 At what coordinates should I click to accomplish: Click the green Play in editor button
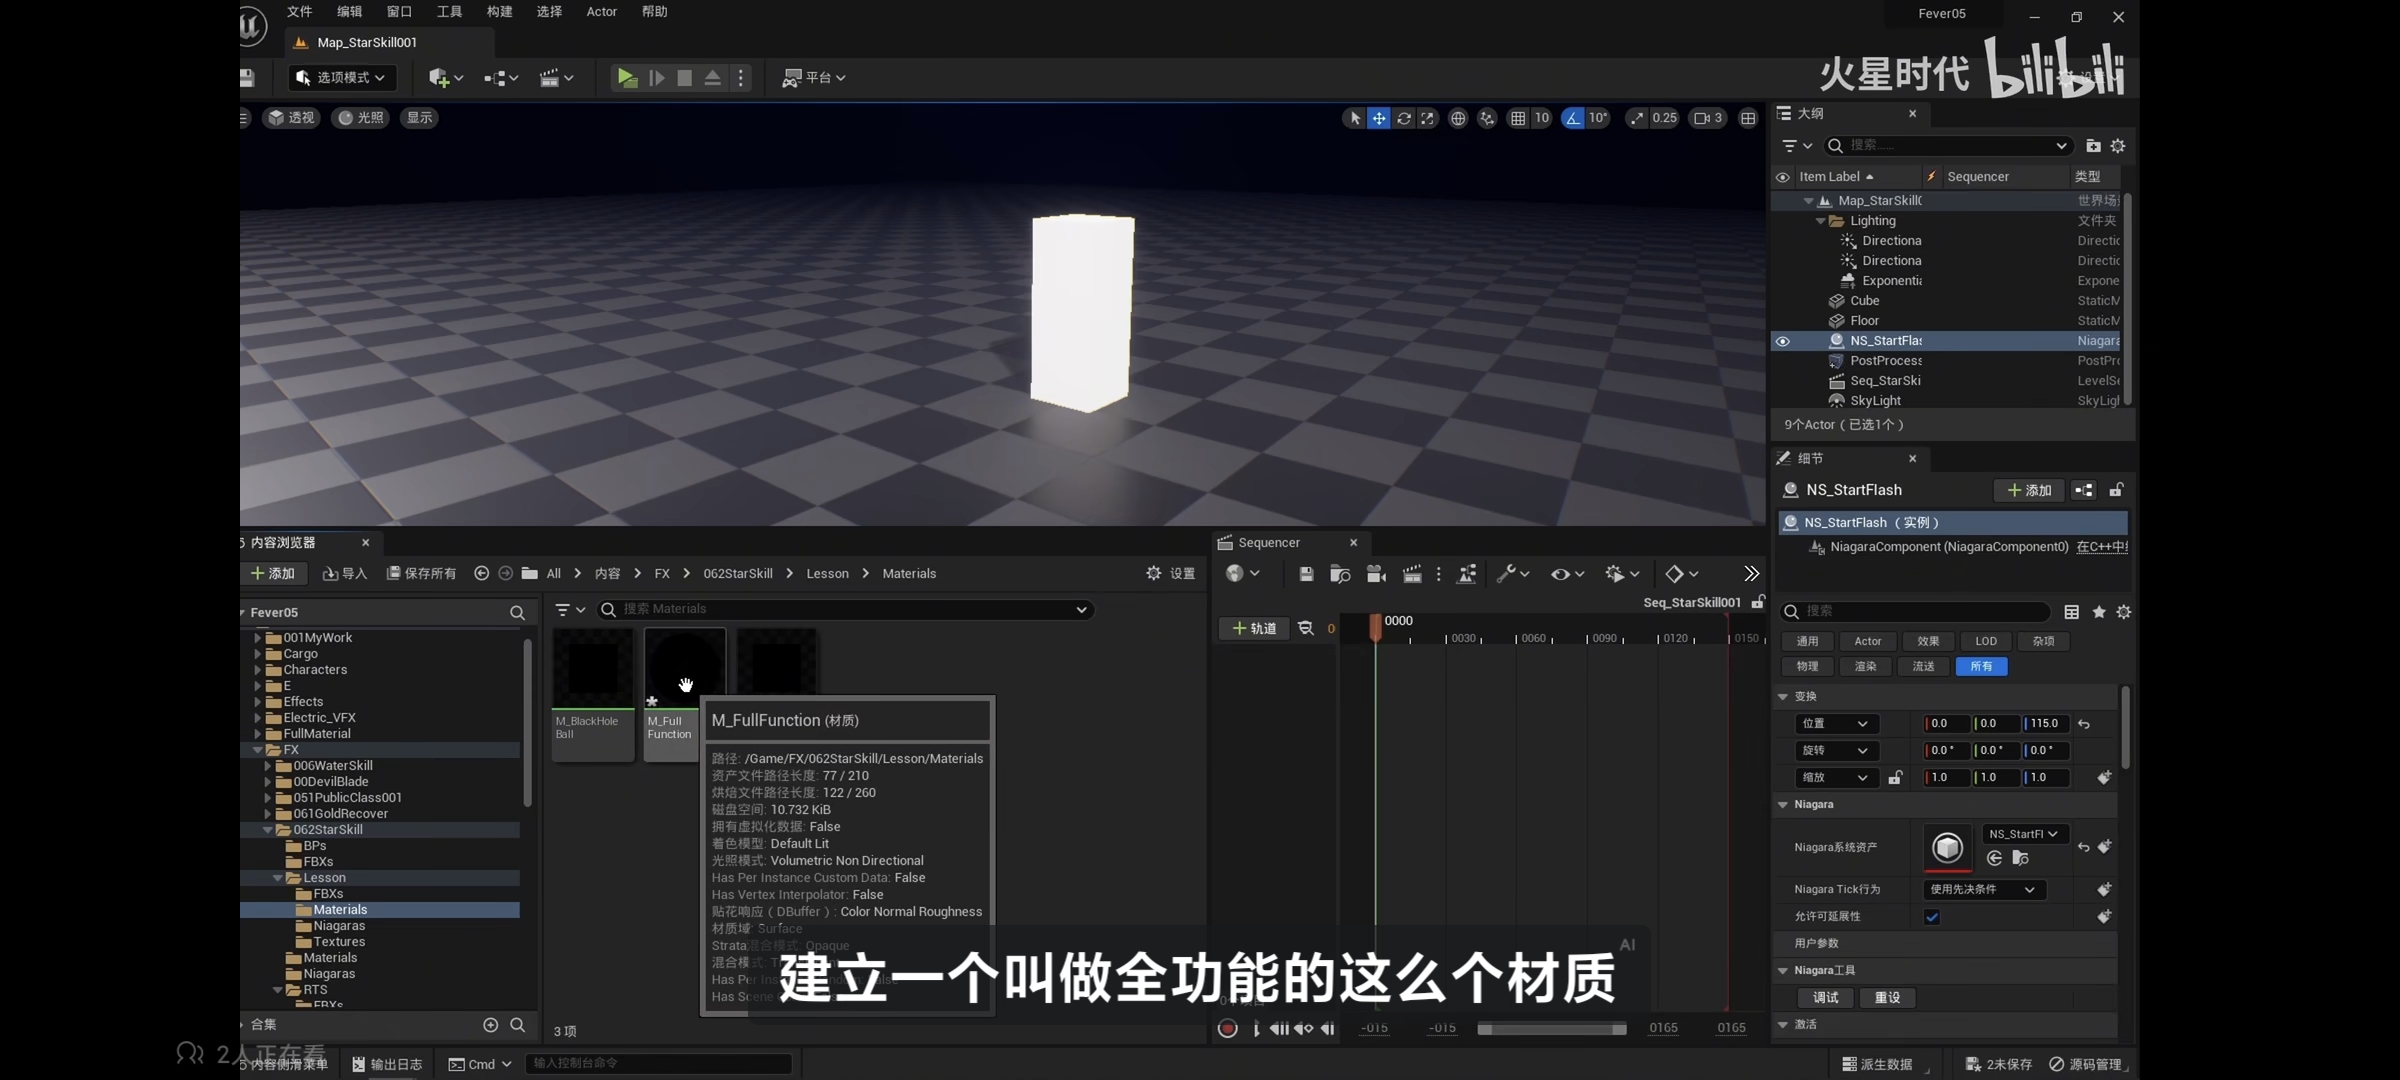627,77
